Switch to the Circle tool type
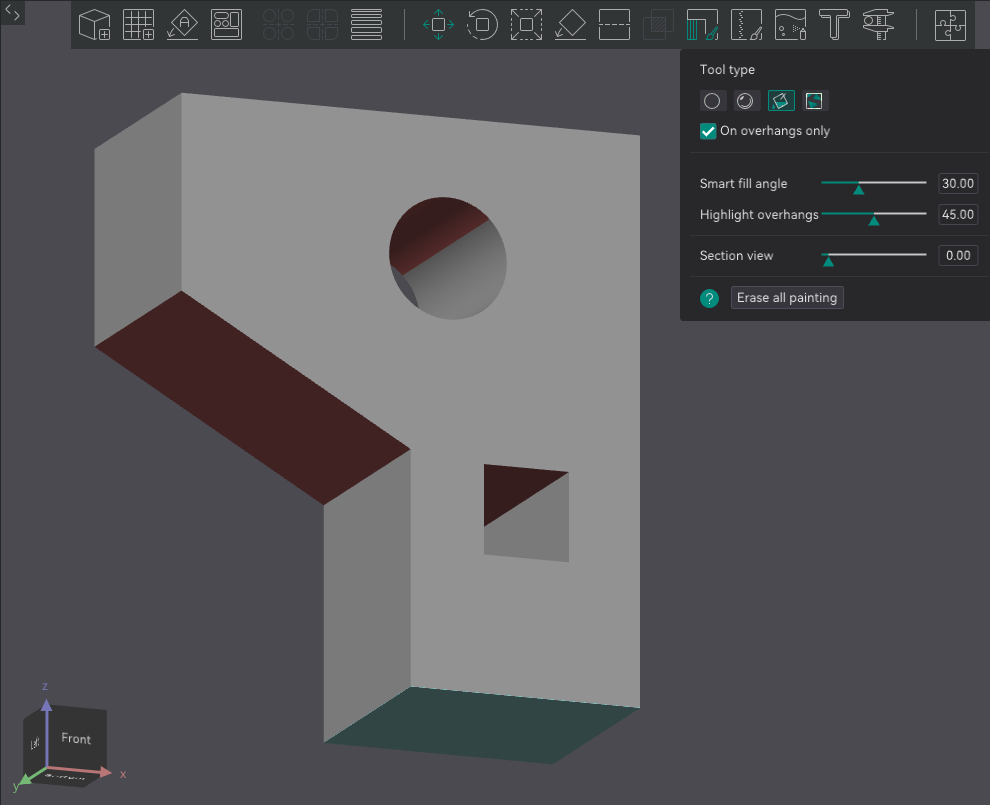The width and height of the screenshot is (990, 805). pos(712,100)
